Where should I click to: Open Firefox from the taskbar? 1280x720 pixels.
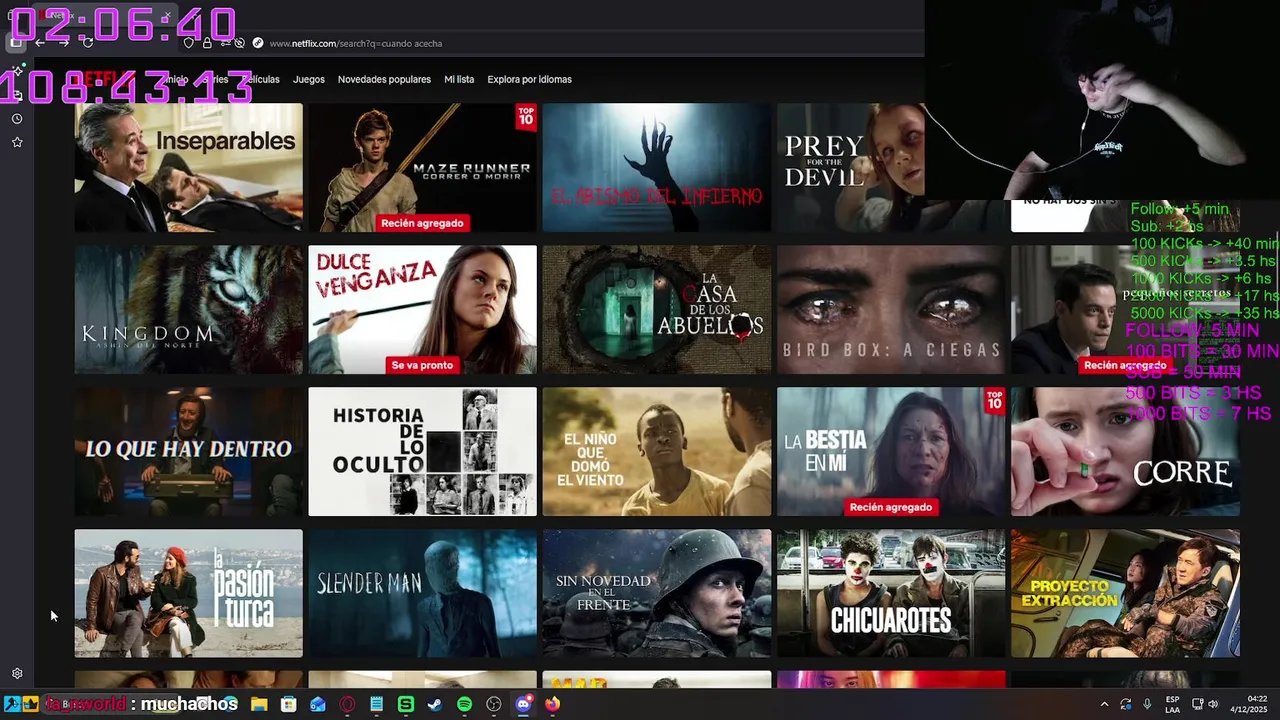pyautogui.click(x=553, y=704)
